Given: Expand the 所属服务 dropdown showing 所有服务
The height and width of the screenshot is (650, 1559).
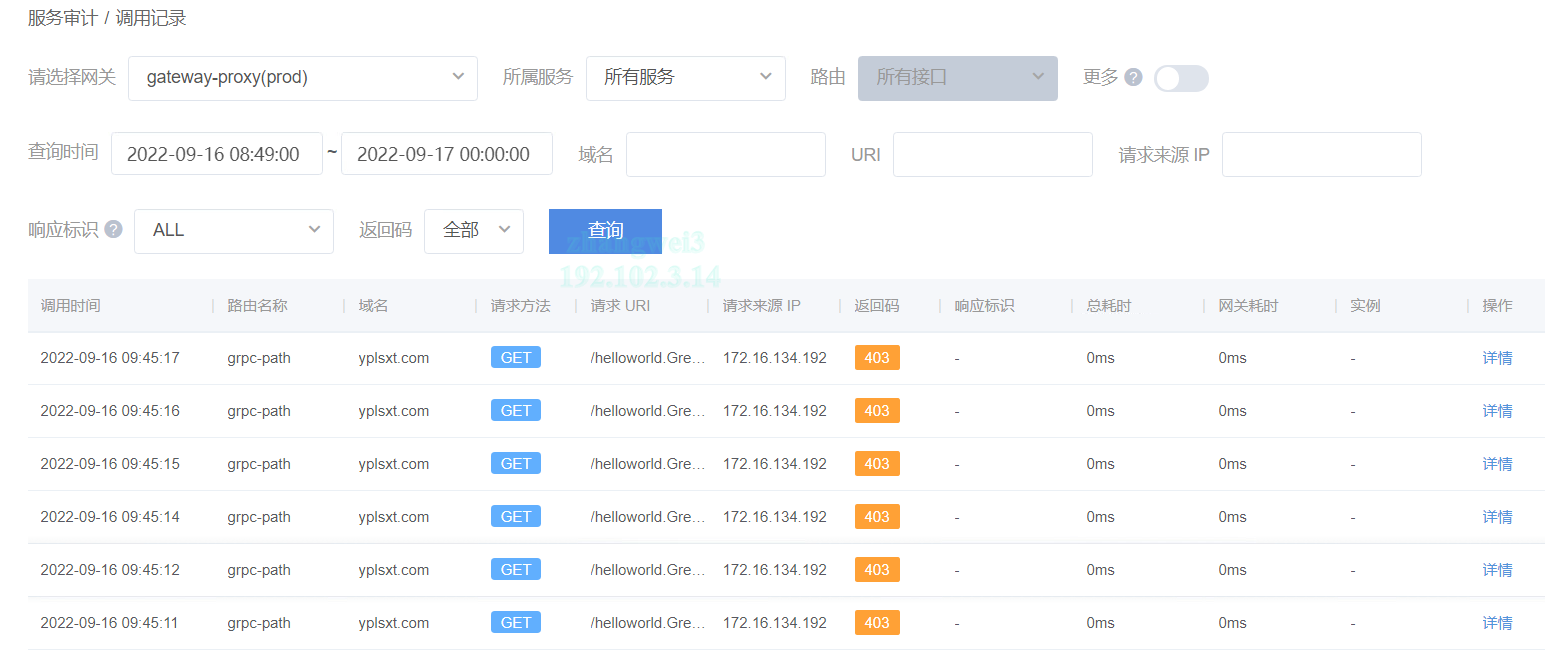Looking at the screenshot, I should click(685, 78).
